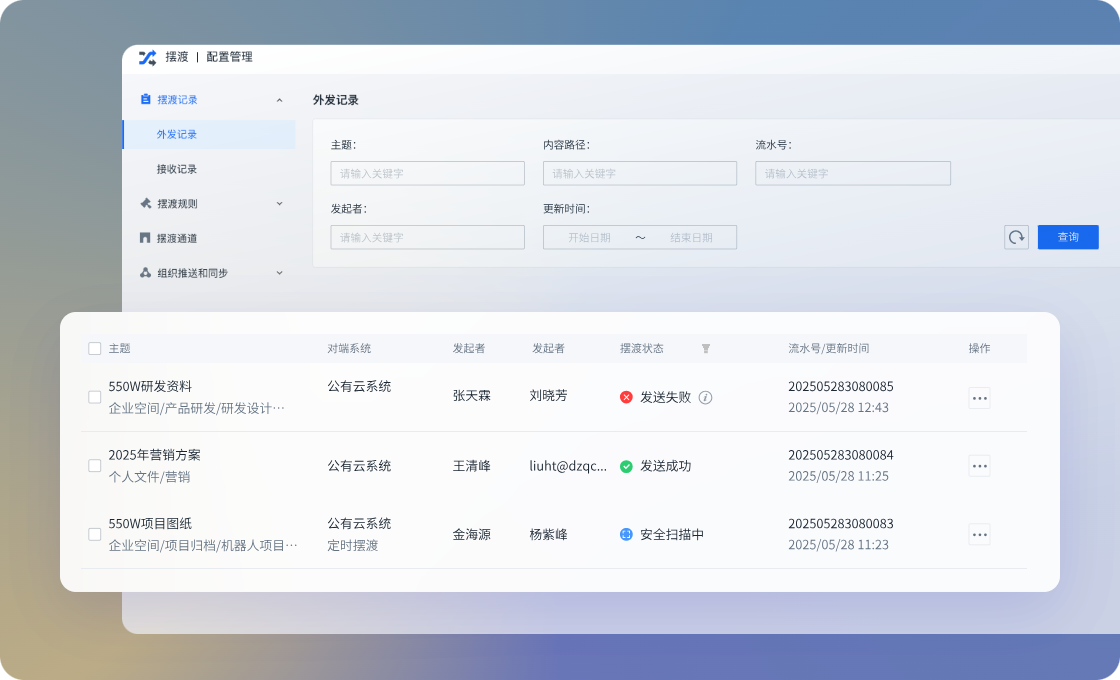Select the 550W项目图纸 row checkbox
The image size is (1120, 680).
(95, 534)
